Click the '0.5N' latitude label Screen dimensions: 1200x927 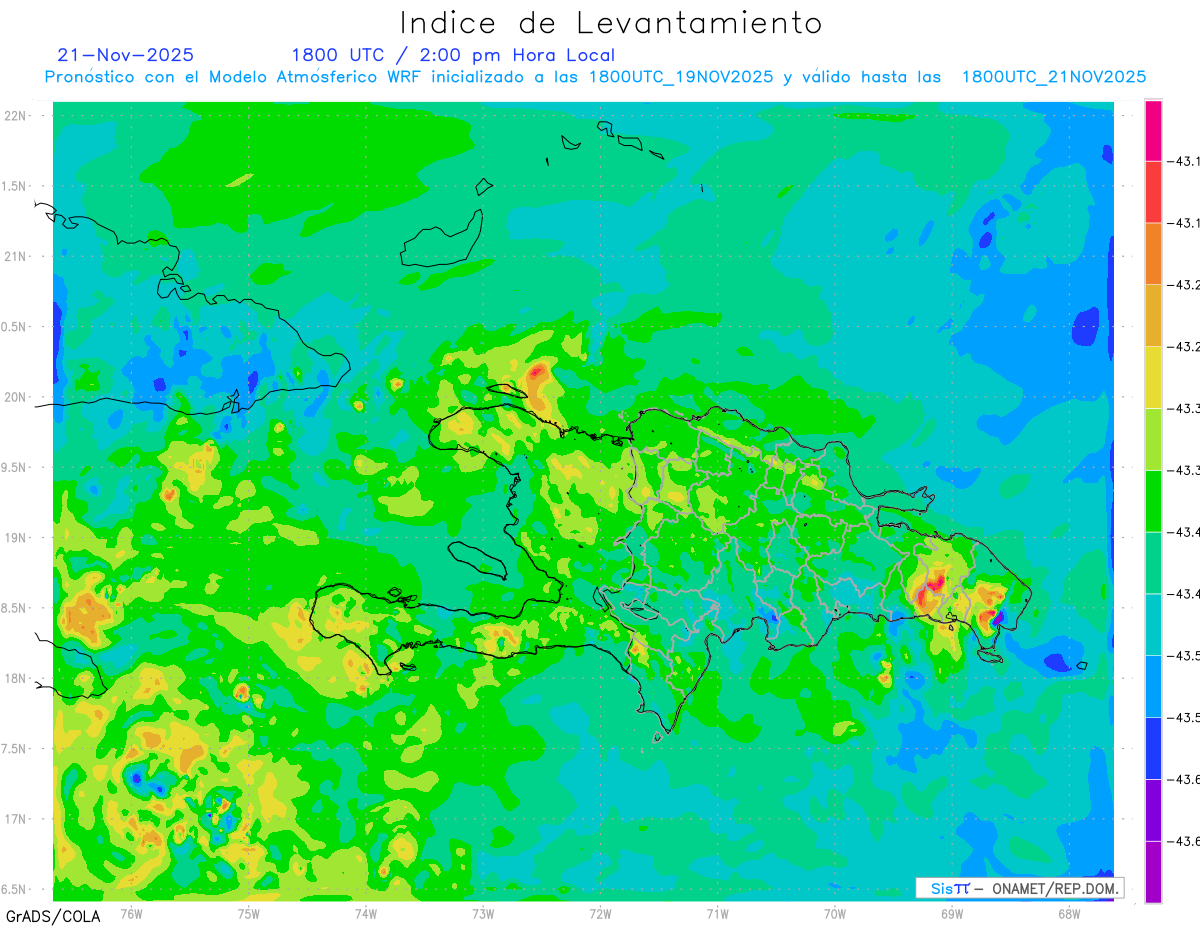click(x=13, y=327)
